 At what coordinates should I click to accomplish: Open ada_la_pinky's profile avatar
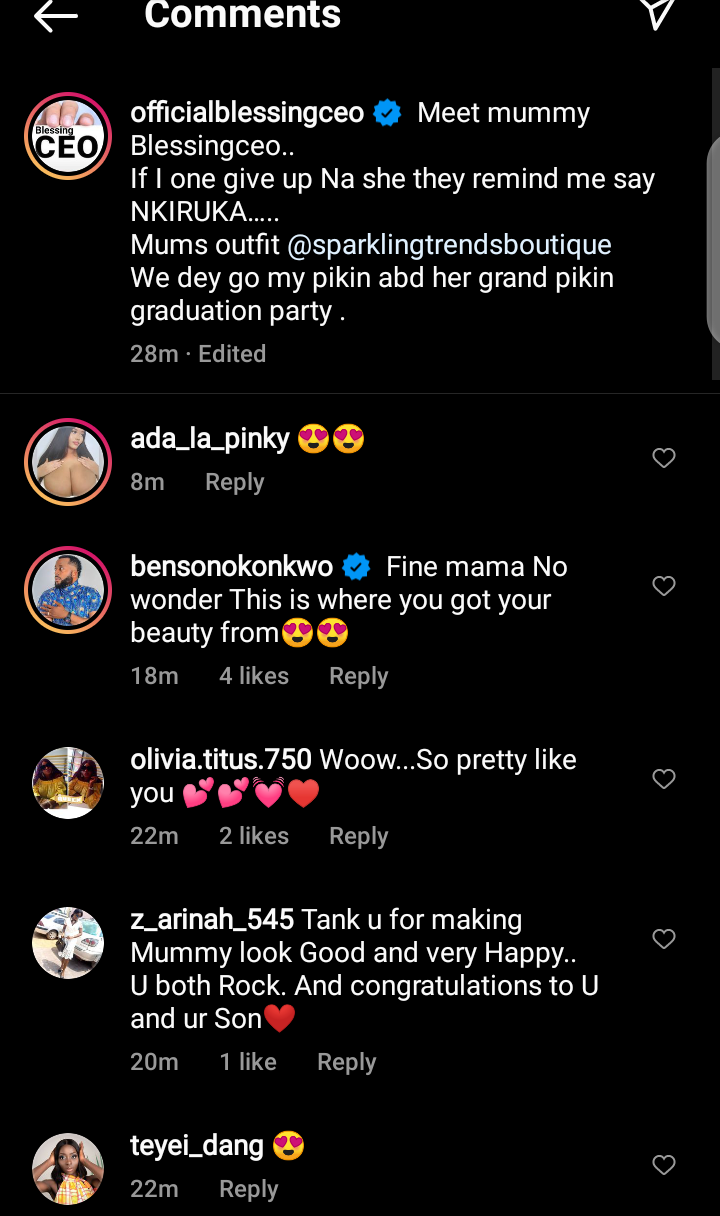[68, 460]
